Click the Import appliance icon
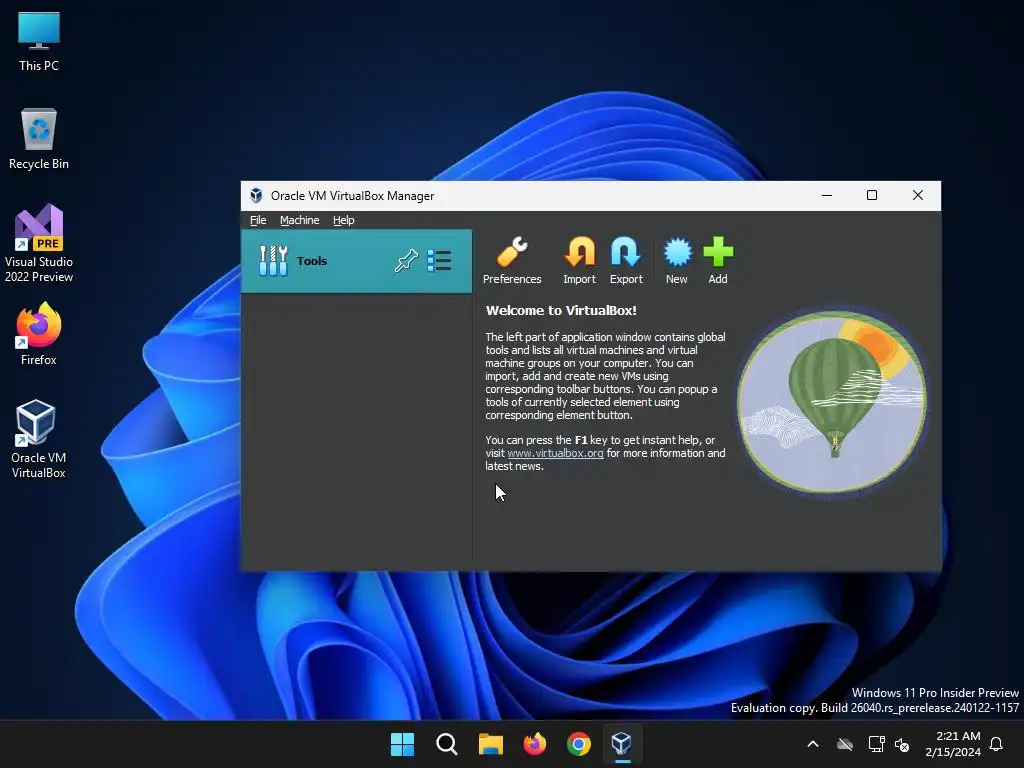 [579, 261]
